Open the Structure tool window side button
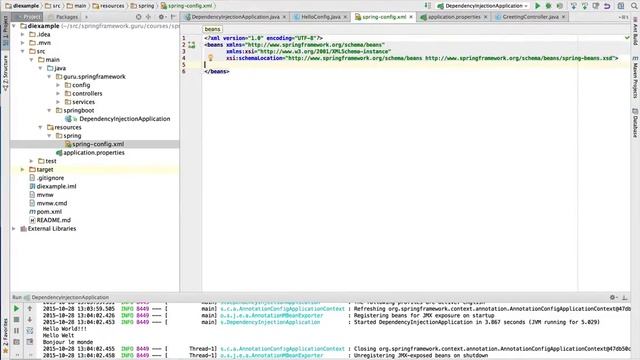This screenshot has width=640, height=360. 5,73
